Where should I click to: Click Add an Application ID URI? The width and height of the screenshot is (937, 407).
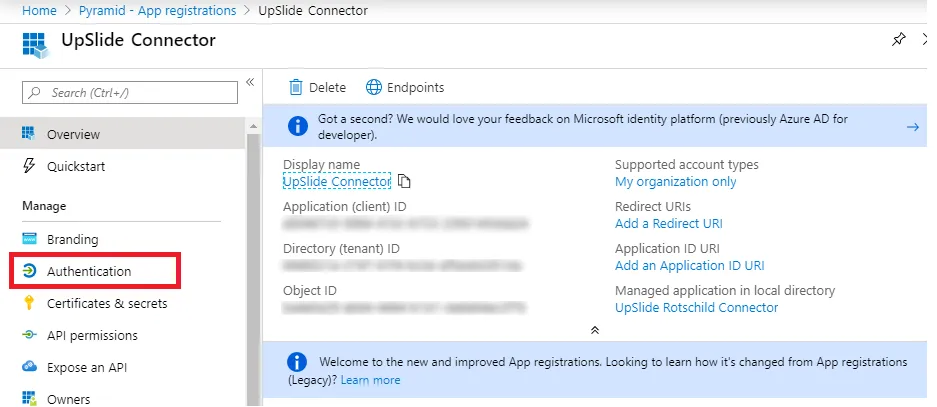click(x=690, y=265)
